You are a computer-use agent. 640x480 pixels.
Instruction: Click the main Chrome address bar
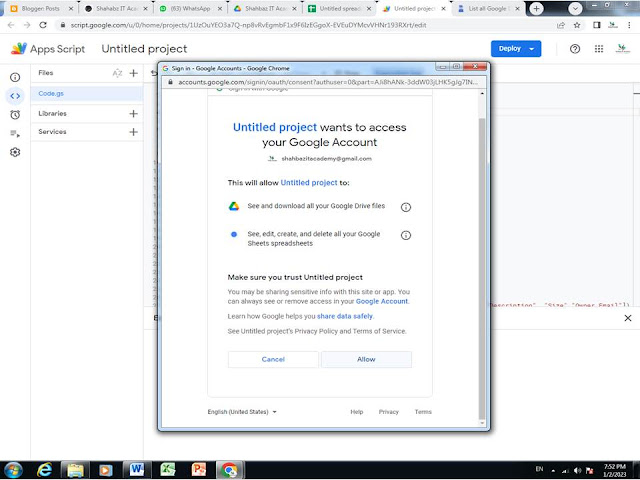306,25
